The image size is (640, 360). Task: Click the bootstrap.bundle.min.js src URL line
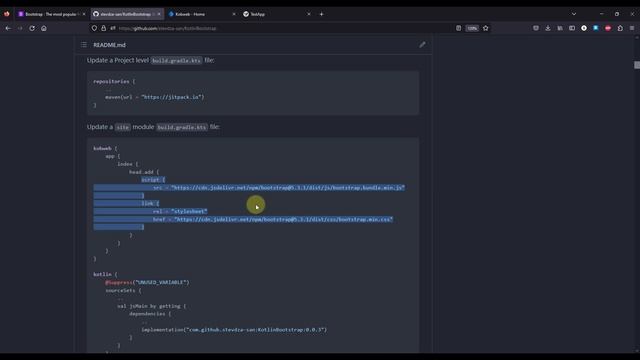tap(279, 188)
